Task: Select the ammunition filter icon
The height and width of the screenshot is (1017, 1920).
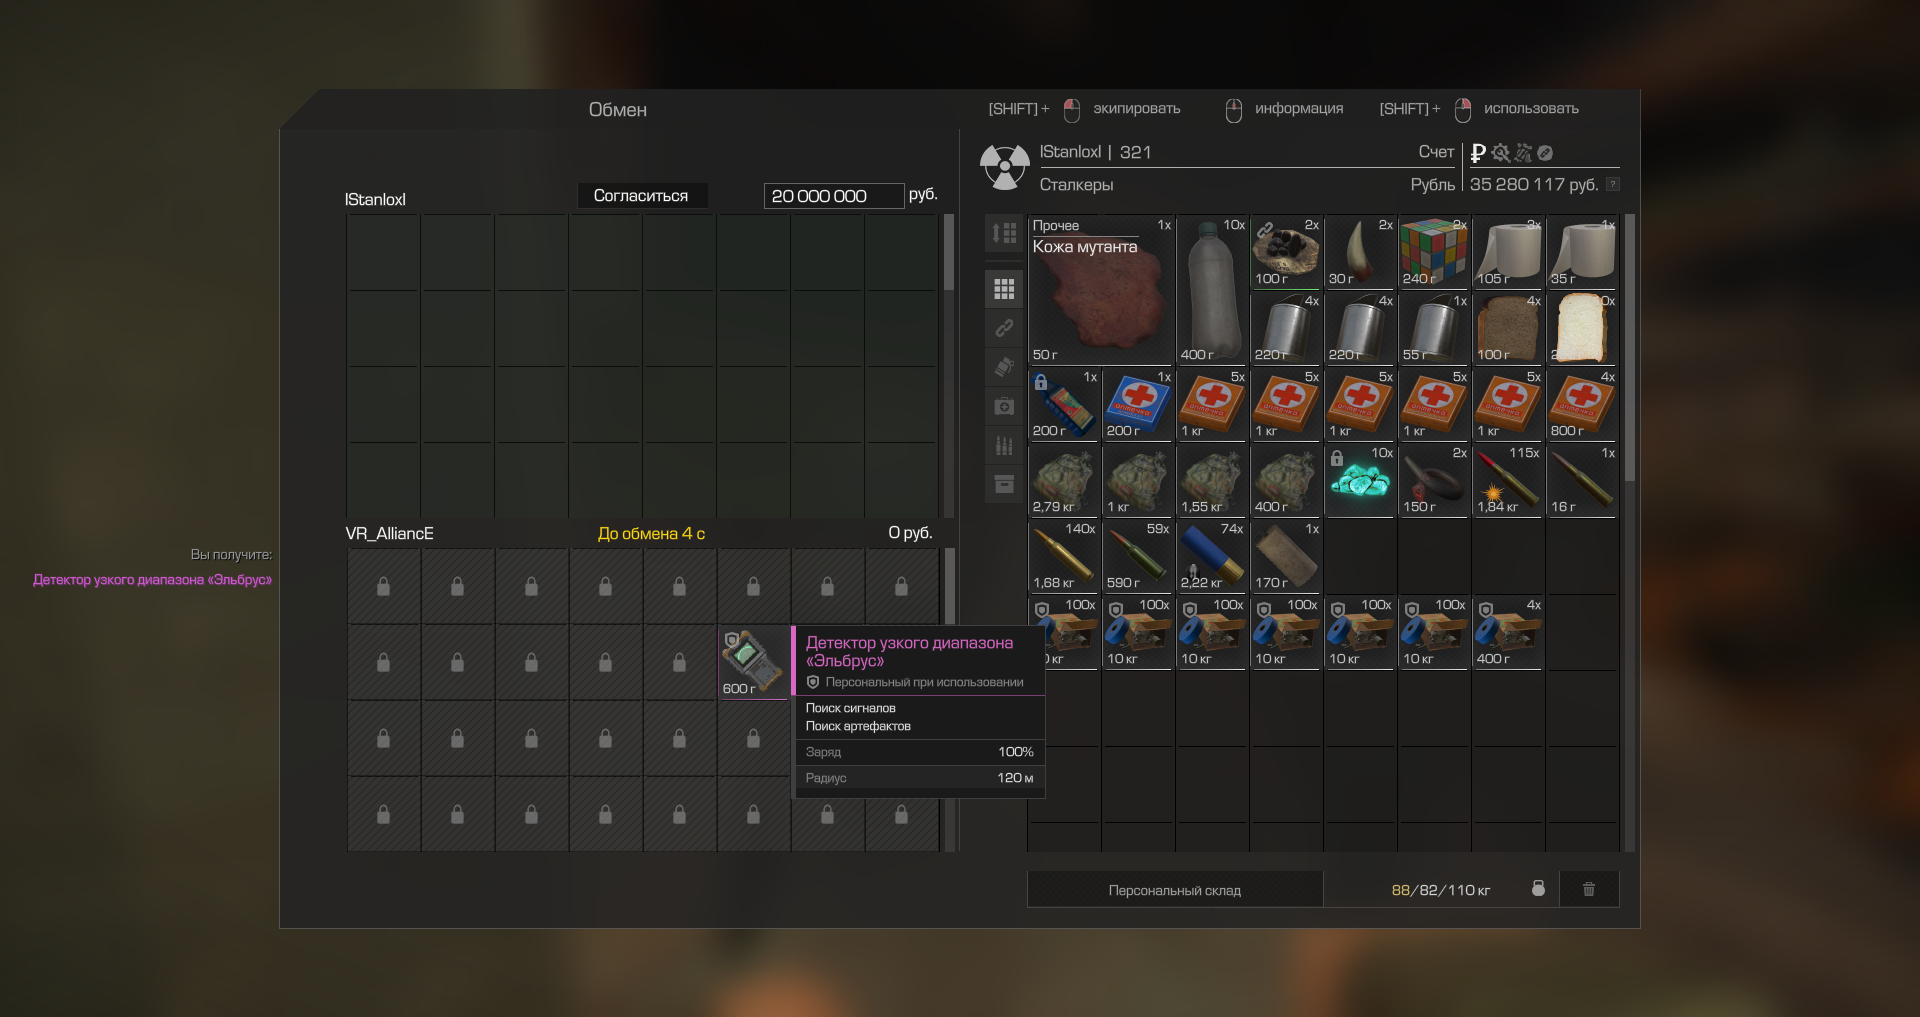Action: point(1004,445)
